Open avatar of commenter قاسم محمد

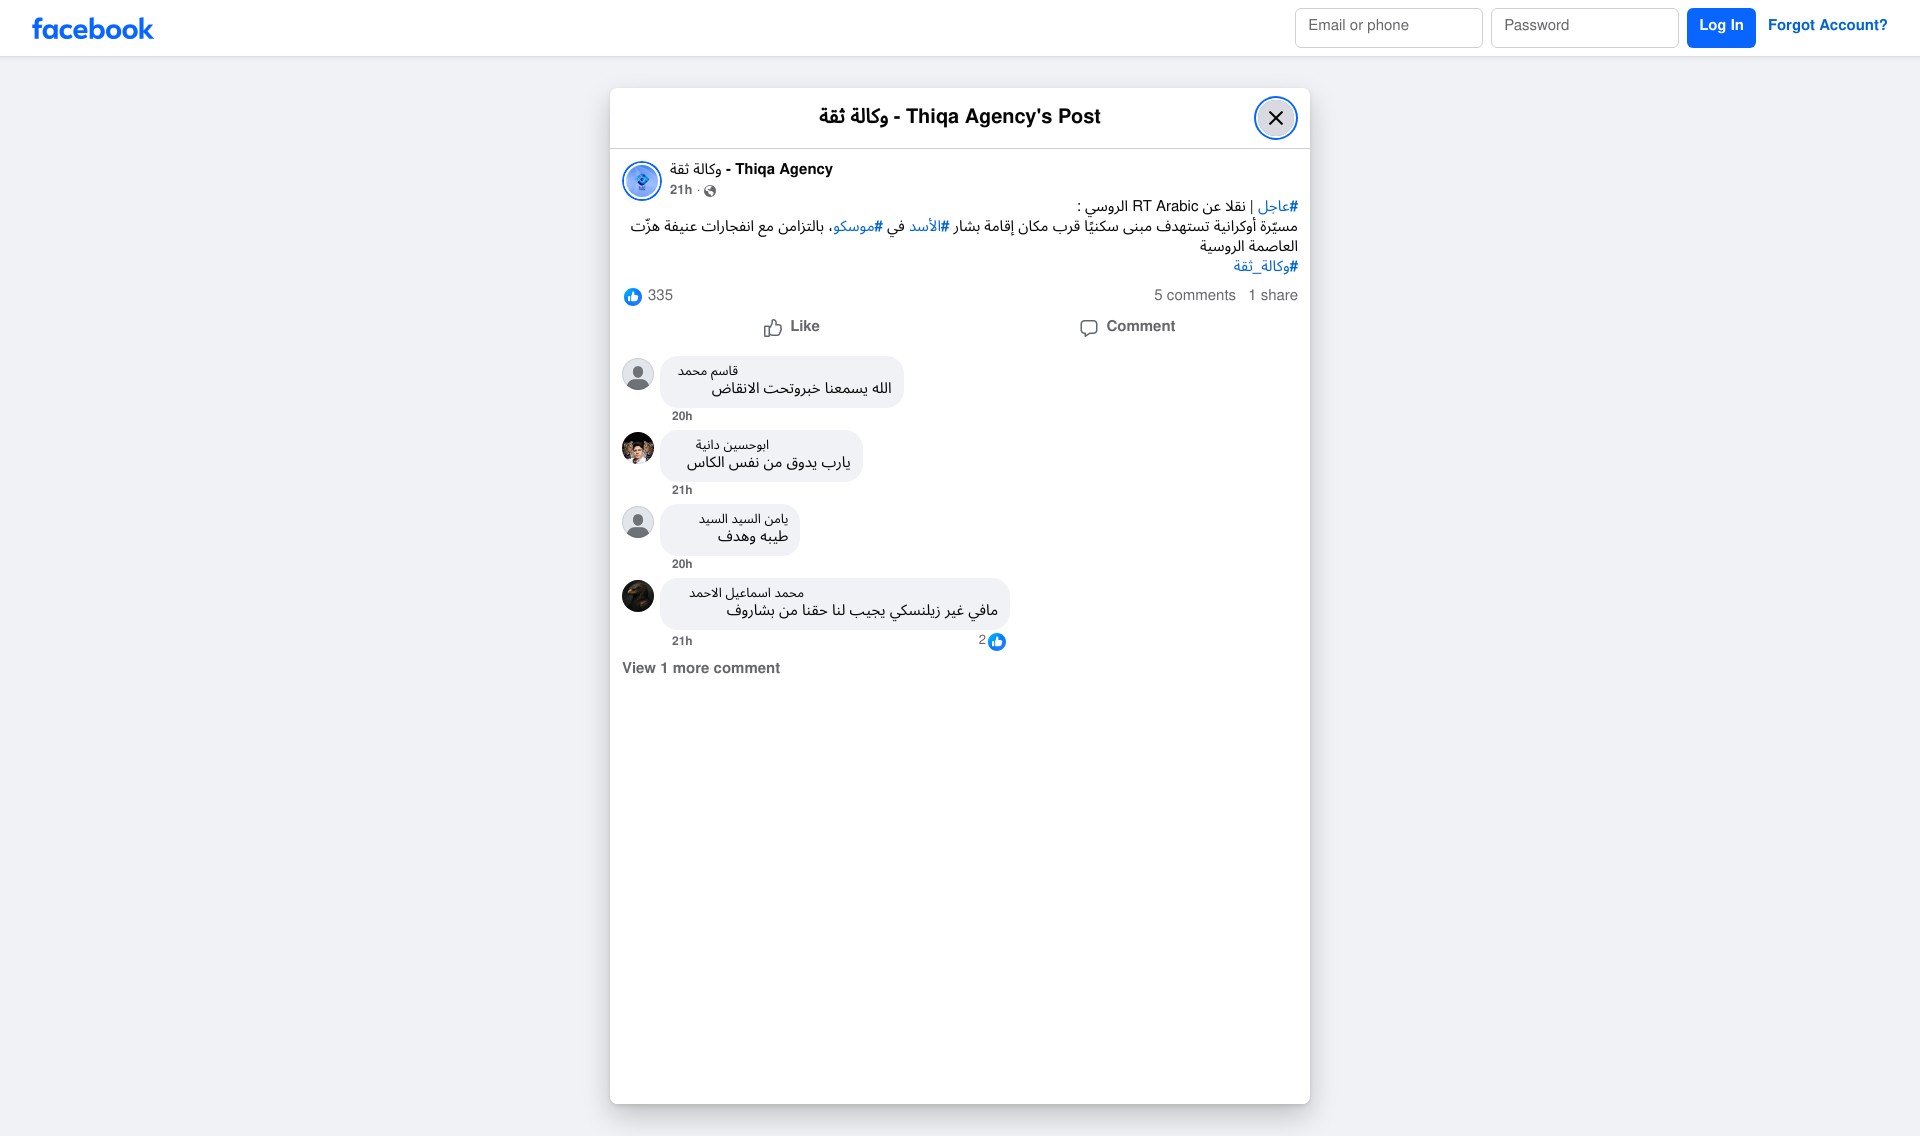pyautogui.click(x=638, y=374)
